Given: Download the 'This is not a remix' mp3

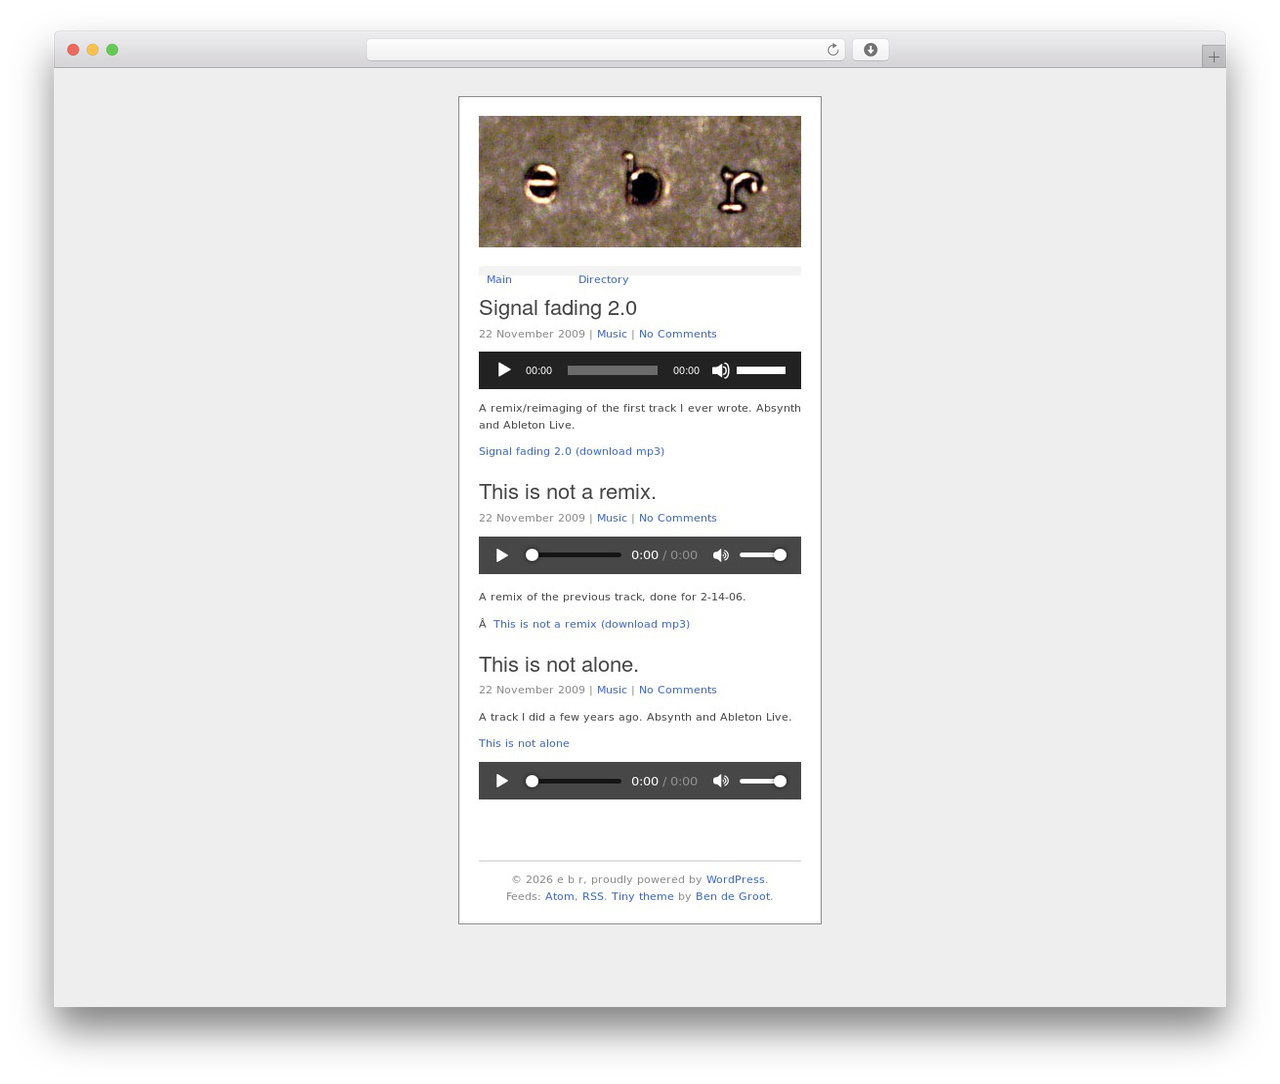Looking at the screenshot, I should pos(591,624).
